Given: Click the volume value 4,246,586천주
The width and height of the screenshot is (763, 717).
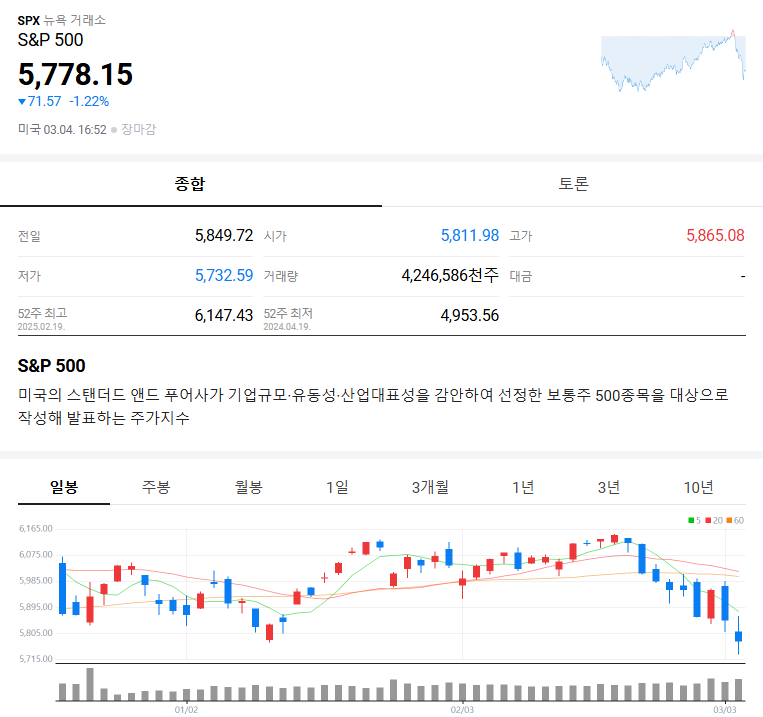Looking at the screenshot, I should tap(450, 276).
